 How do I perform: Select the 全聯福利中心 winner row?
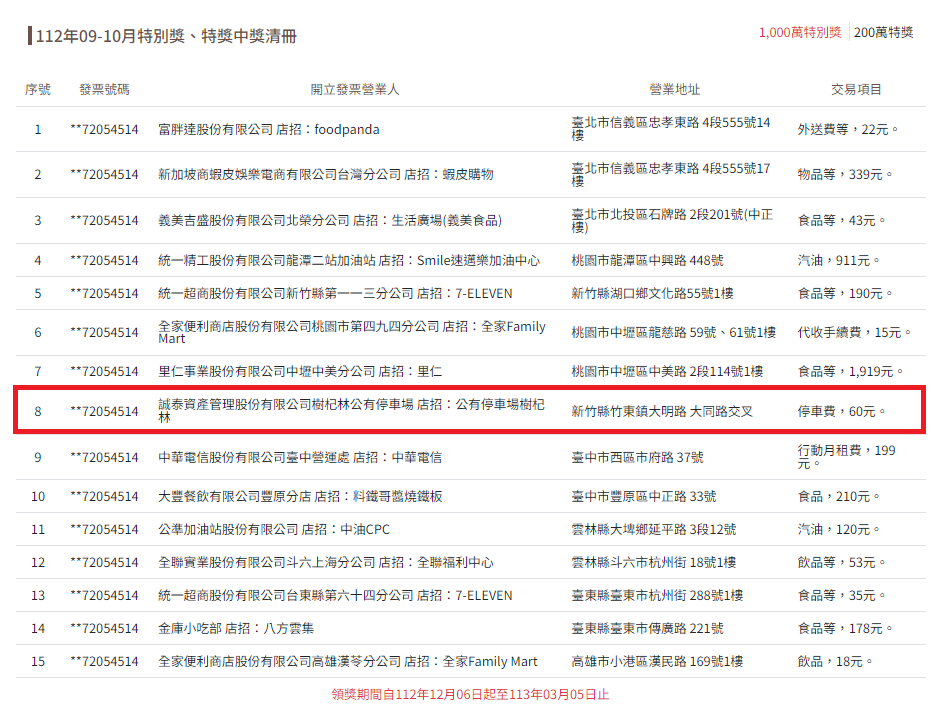click(x=300, y=562)
